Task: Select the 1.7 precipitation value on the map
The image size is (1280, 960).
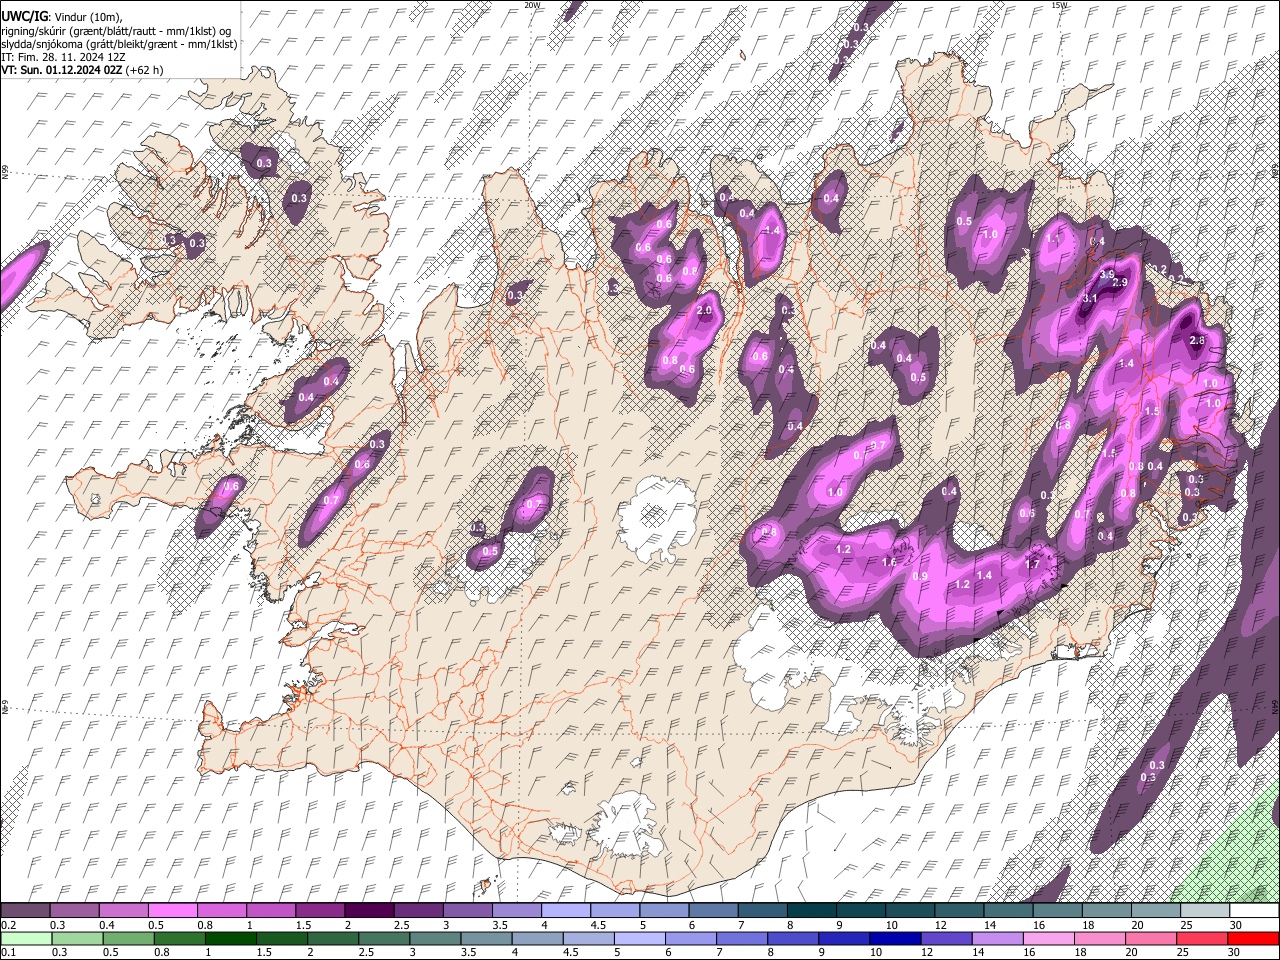Action: tap(1034, 564)
